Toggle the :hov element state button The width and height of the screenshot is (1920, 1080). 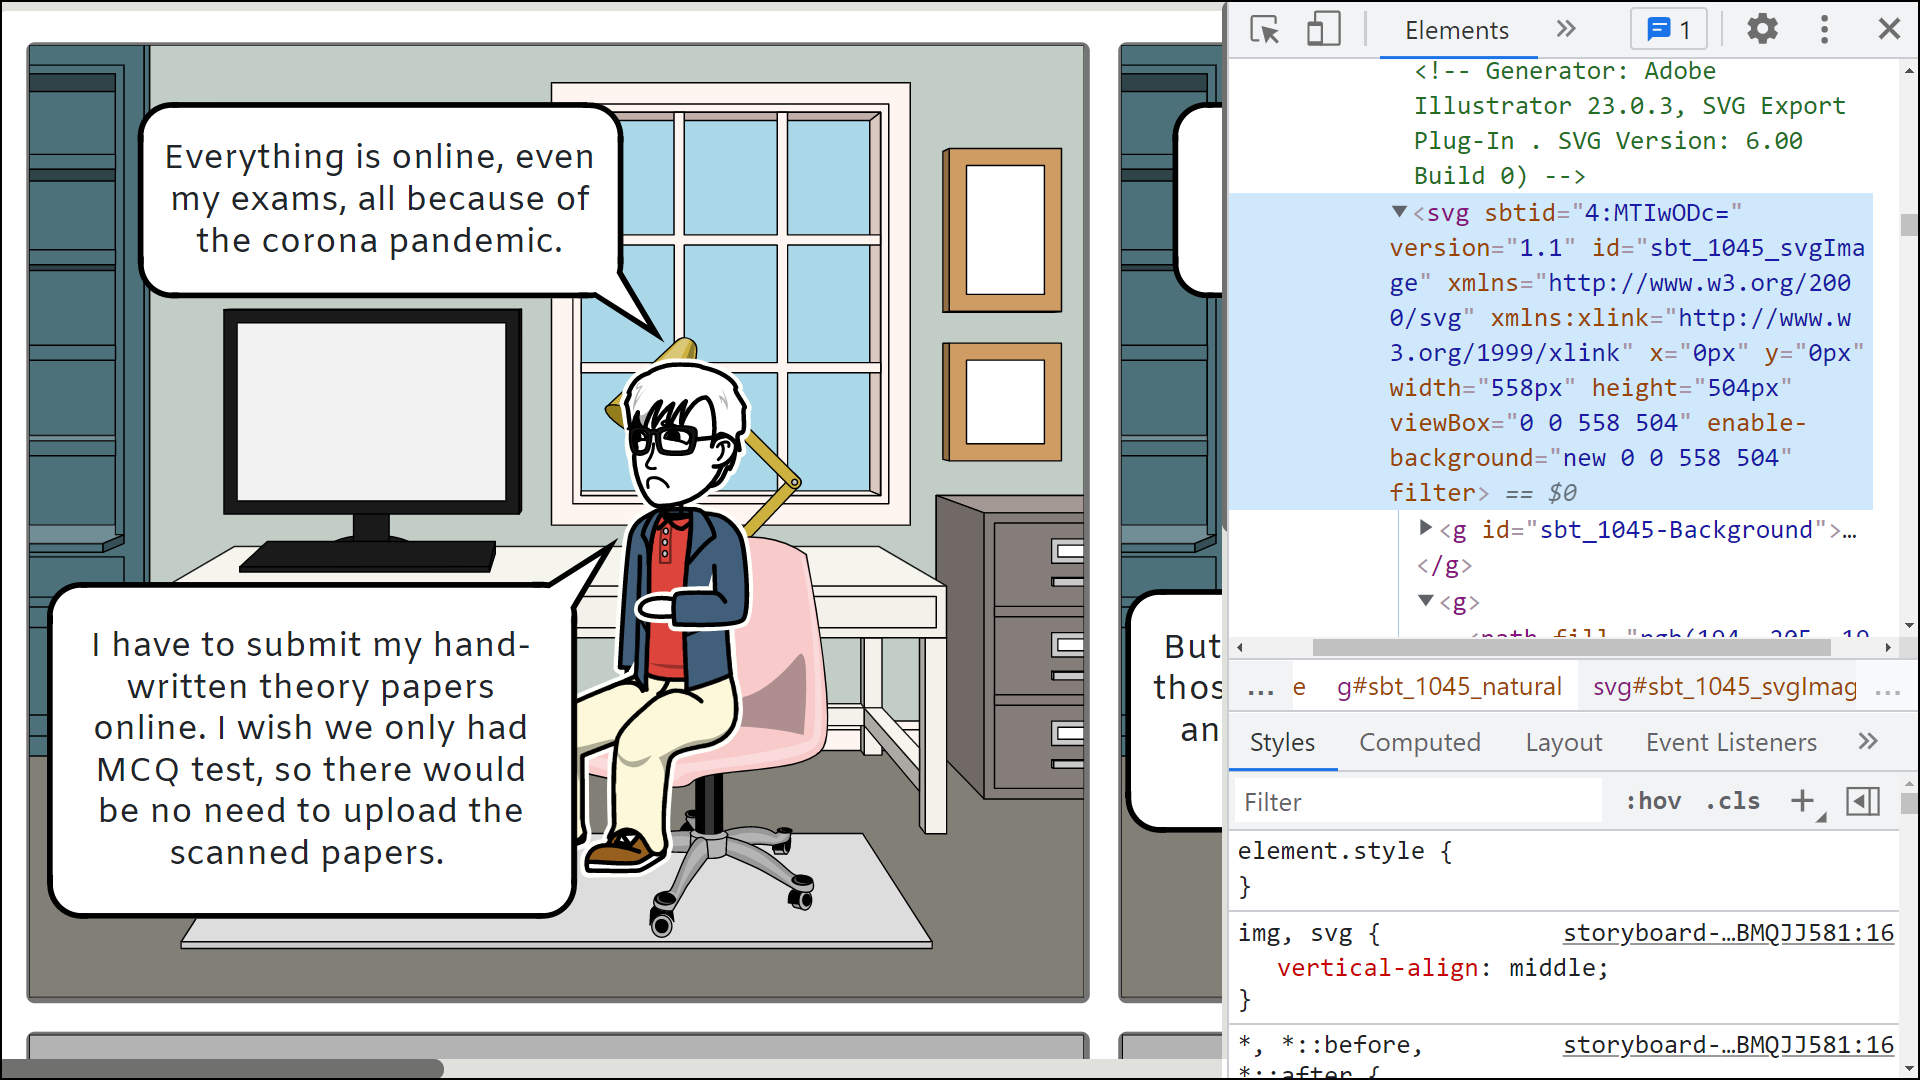pyautogui.click(x=1652, y=801)
